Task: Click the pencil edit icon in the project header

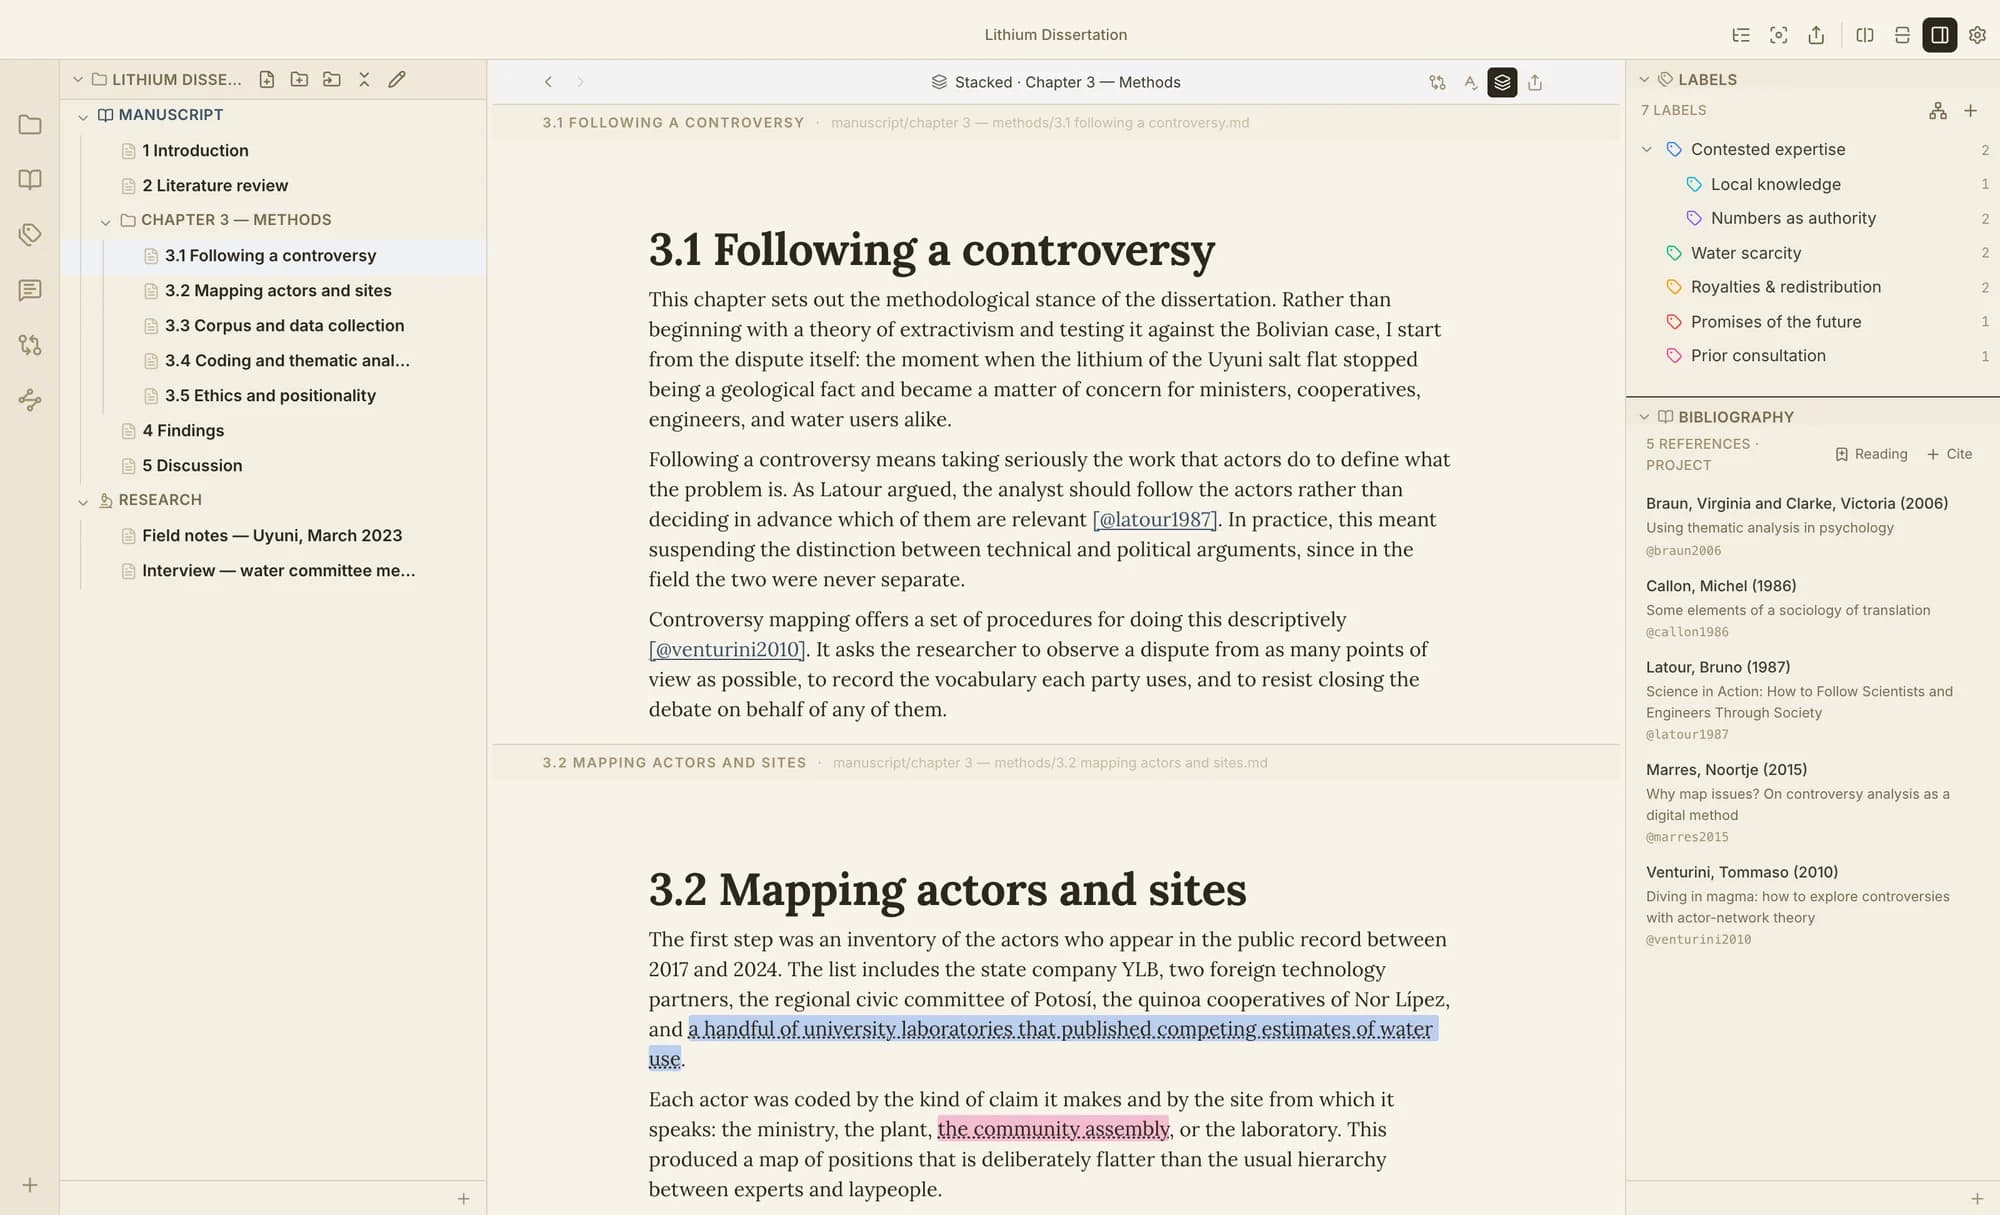Action: click(x=397, y=79)
